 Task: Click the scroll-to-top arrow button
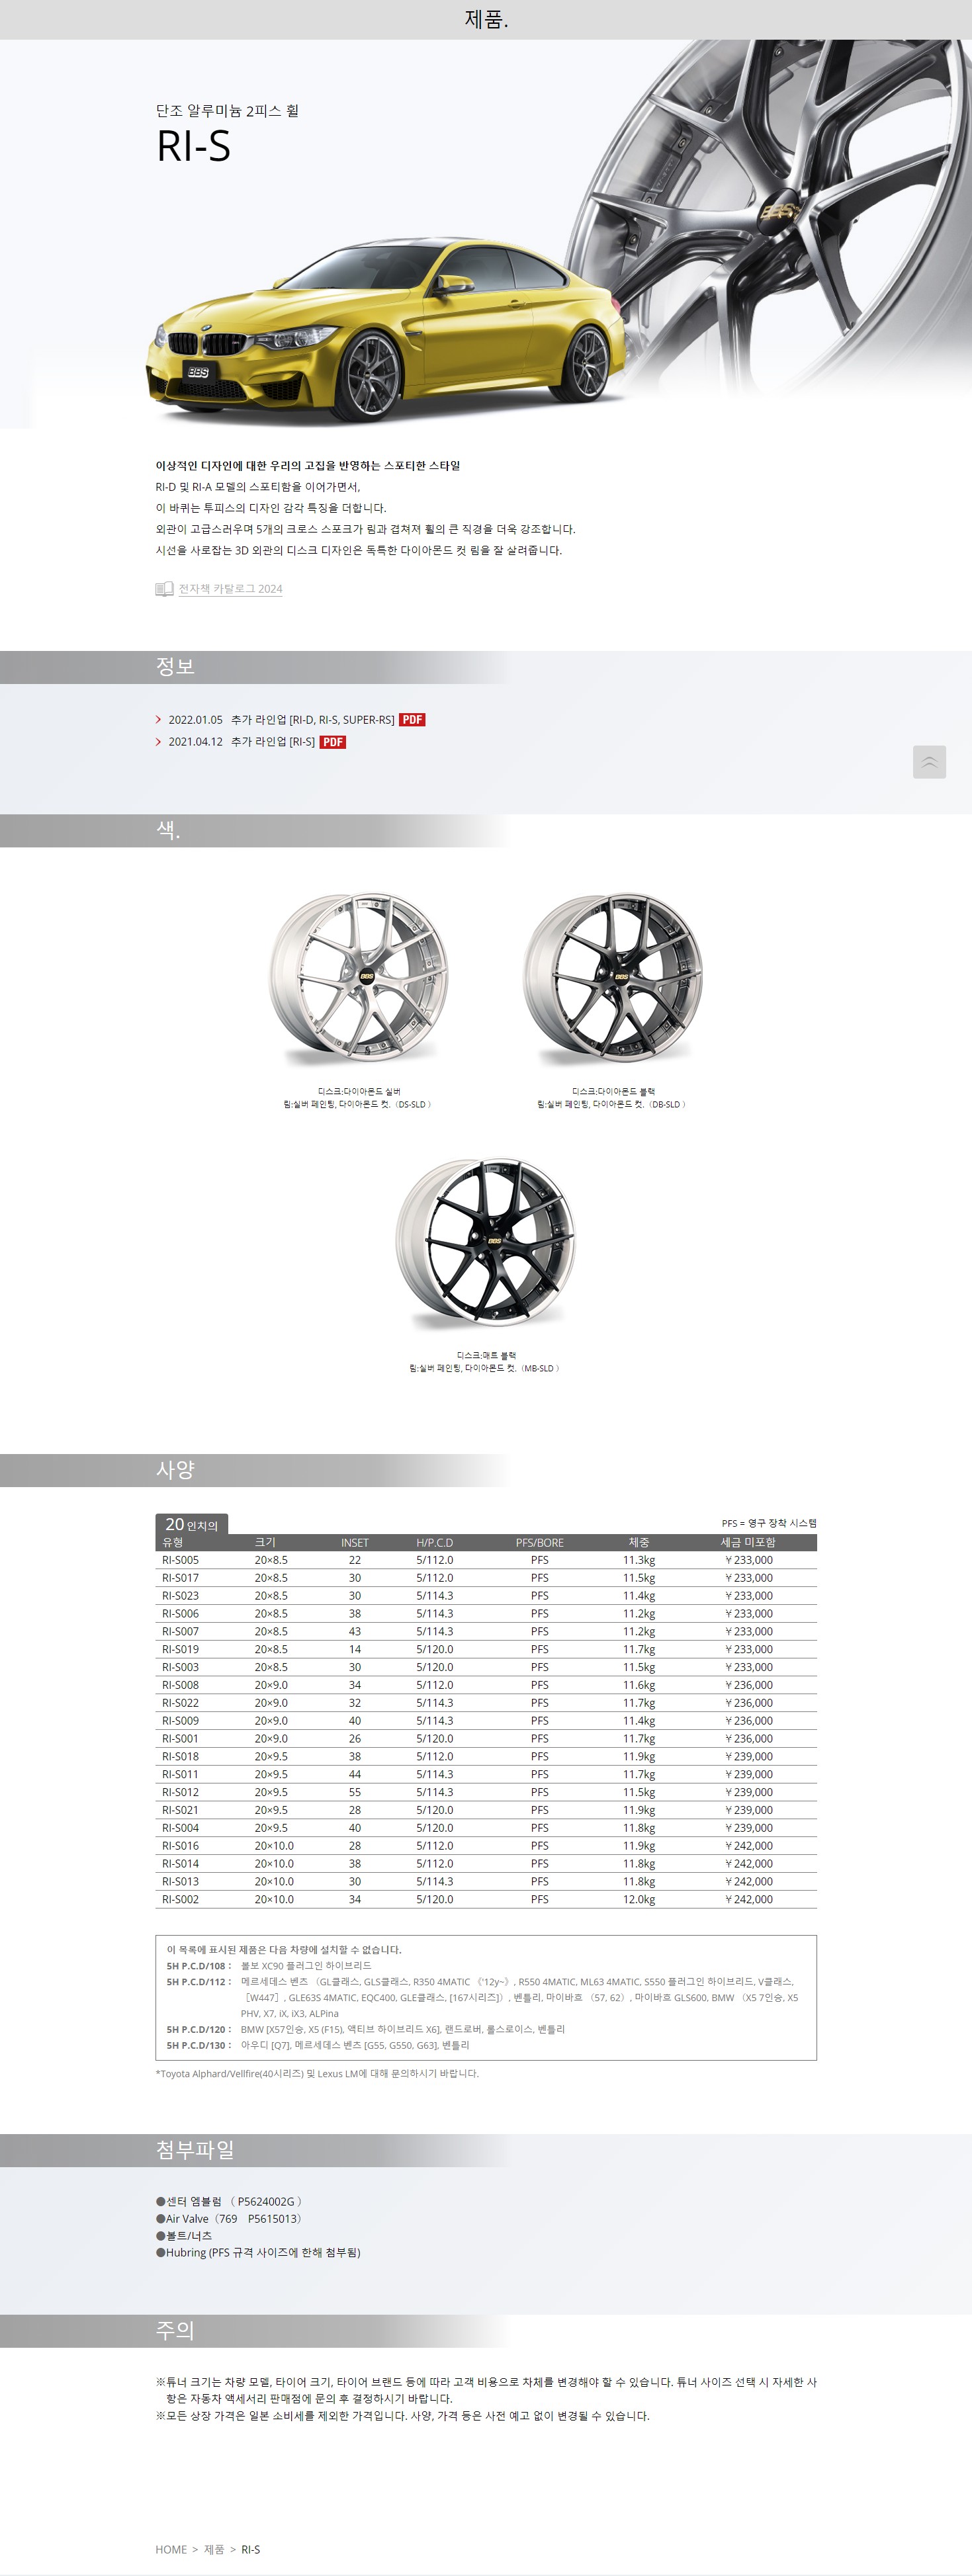tap(929, 762)
